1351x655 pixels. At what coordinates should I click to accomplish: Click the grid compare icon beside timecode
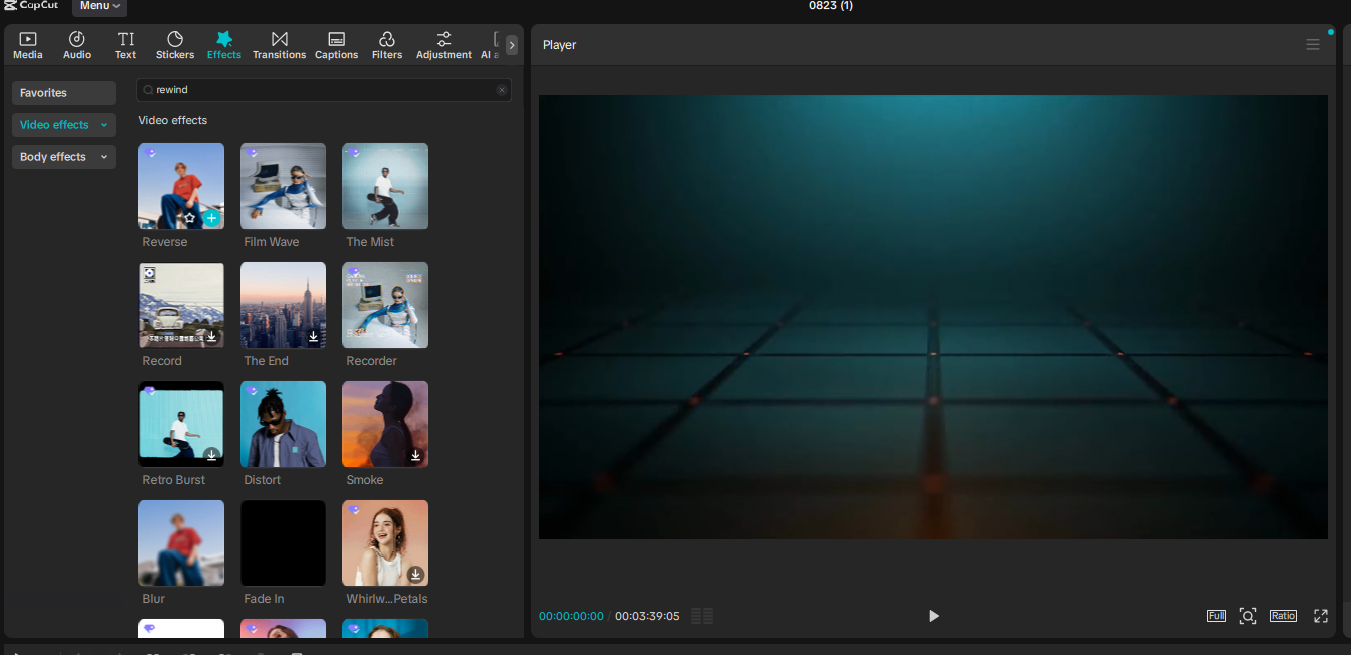[702, 616]
